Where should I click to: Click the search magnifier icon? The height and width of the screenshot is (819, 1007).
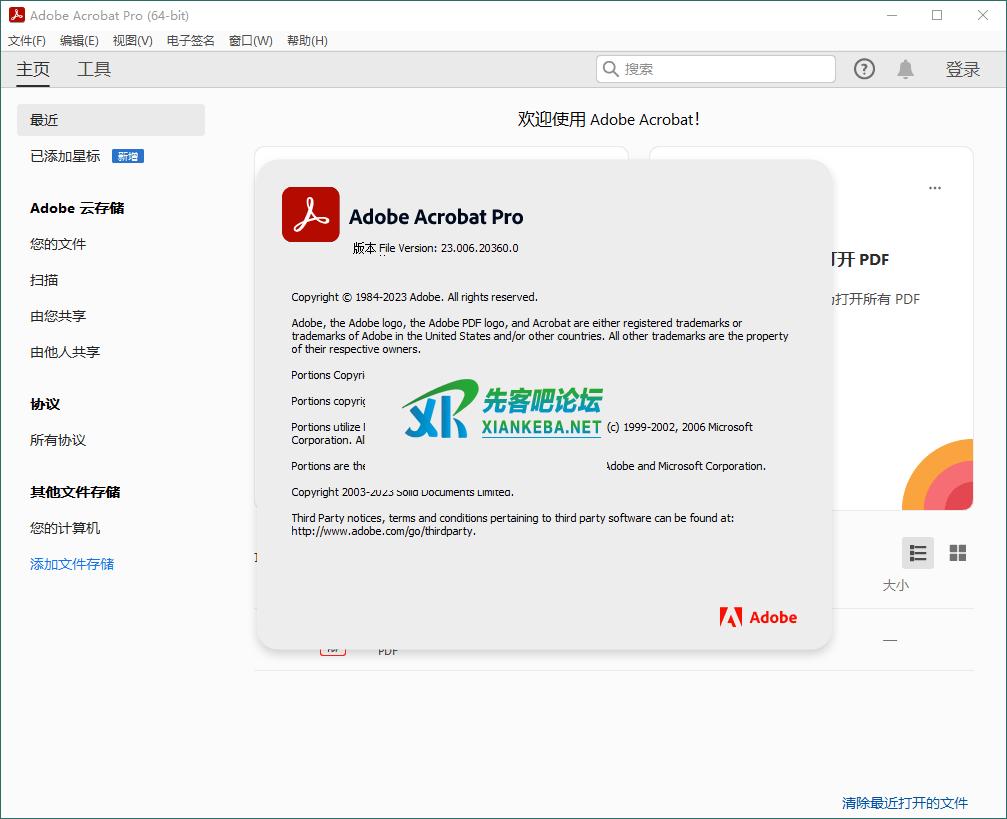(610, 69)
